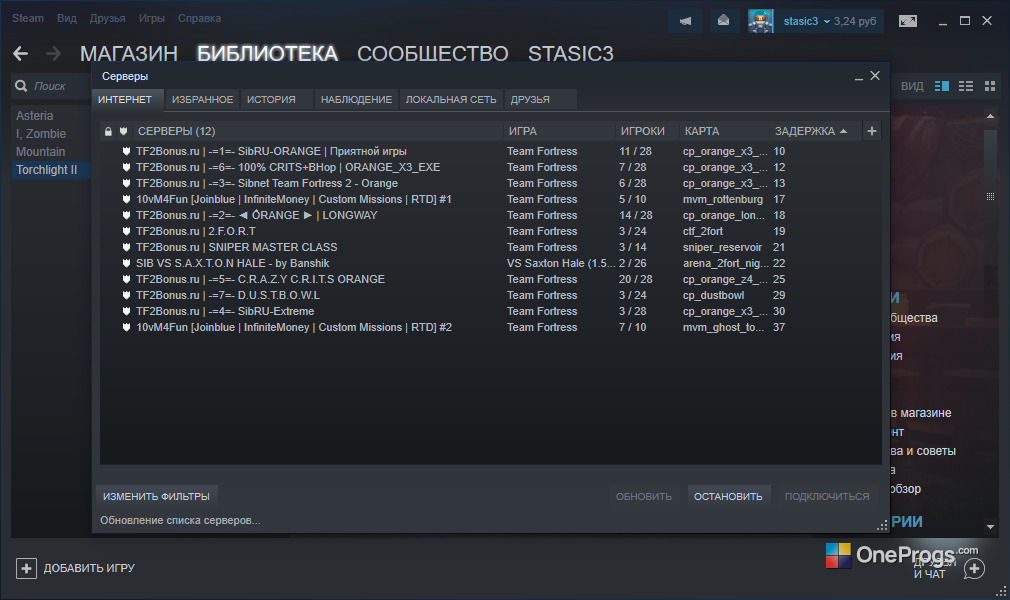Click the ДОБАВИТЬ ИГРУ plus icon
The height and width of the screenshot is (600, 1010).
coord(26,568)
